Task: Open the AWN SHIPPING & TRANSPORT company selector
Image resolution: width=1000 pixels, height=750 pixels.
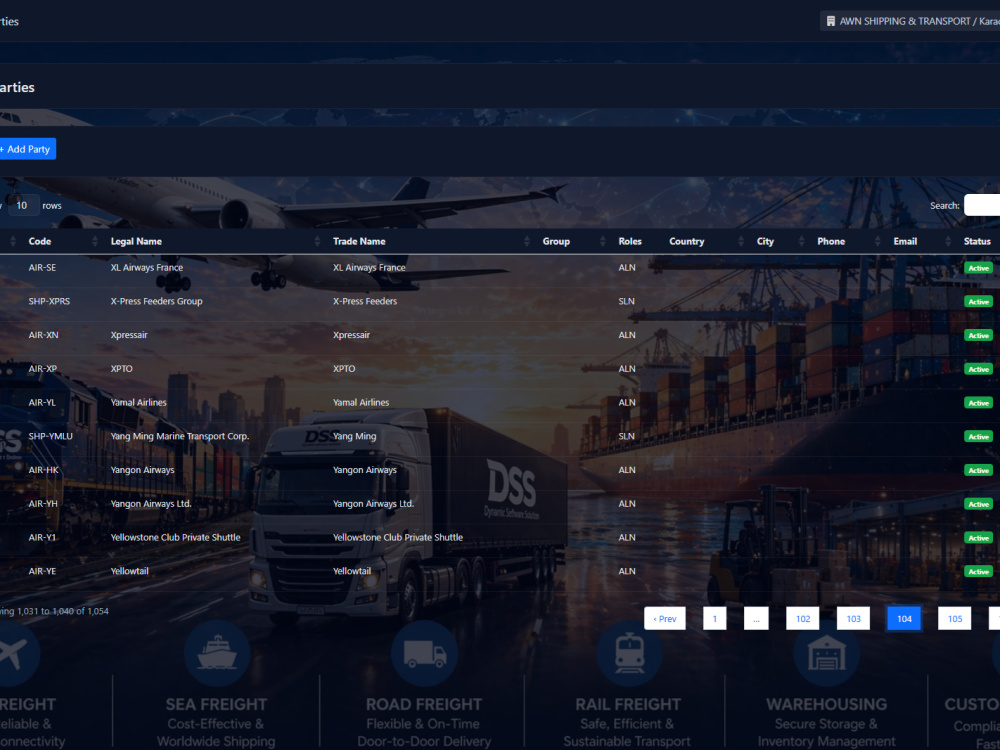Action: coord(910,21)
